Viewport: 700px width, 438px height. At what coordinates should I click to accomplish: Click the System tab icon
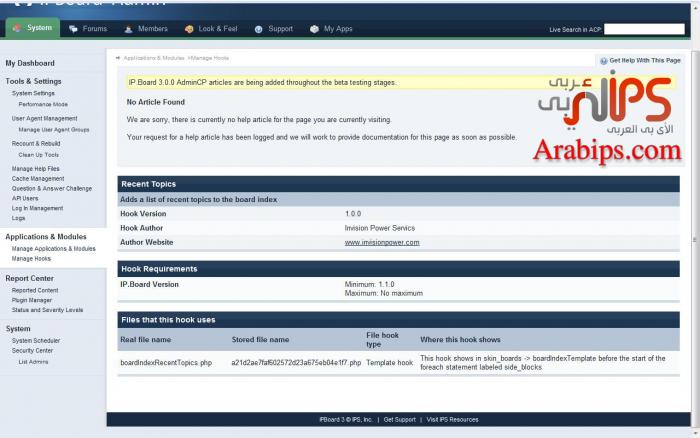pyautogui.click(x=17, y=29)
